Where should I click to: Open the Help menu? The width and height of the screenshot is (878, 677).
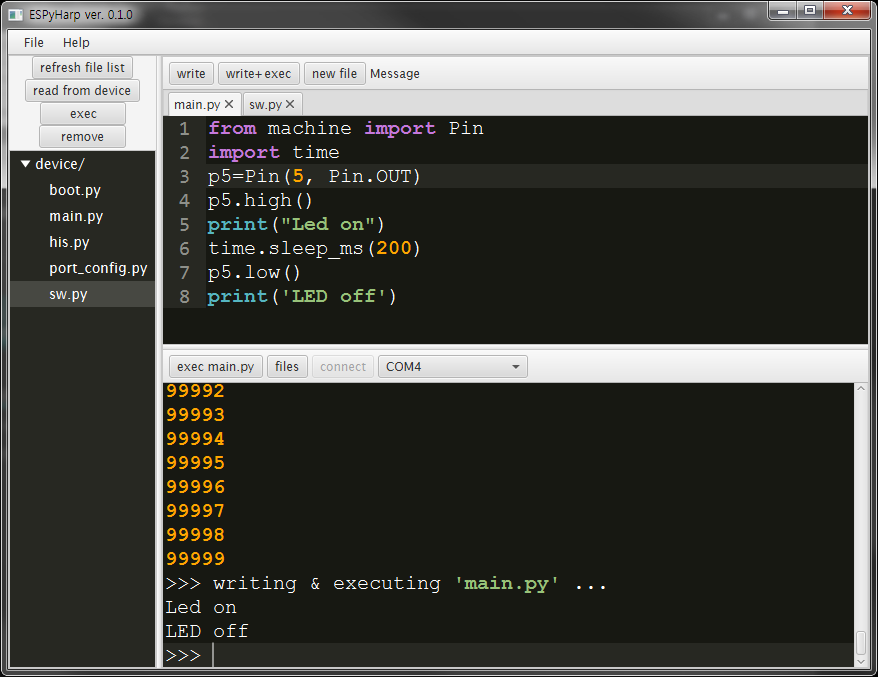click(x=76, y=43)
